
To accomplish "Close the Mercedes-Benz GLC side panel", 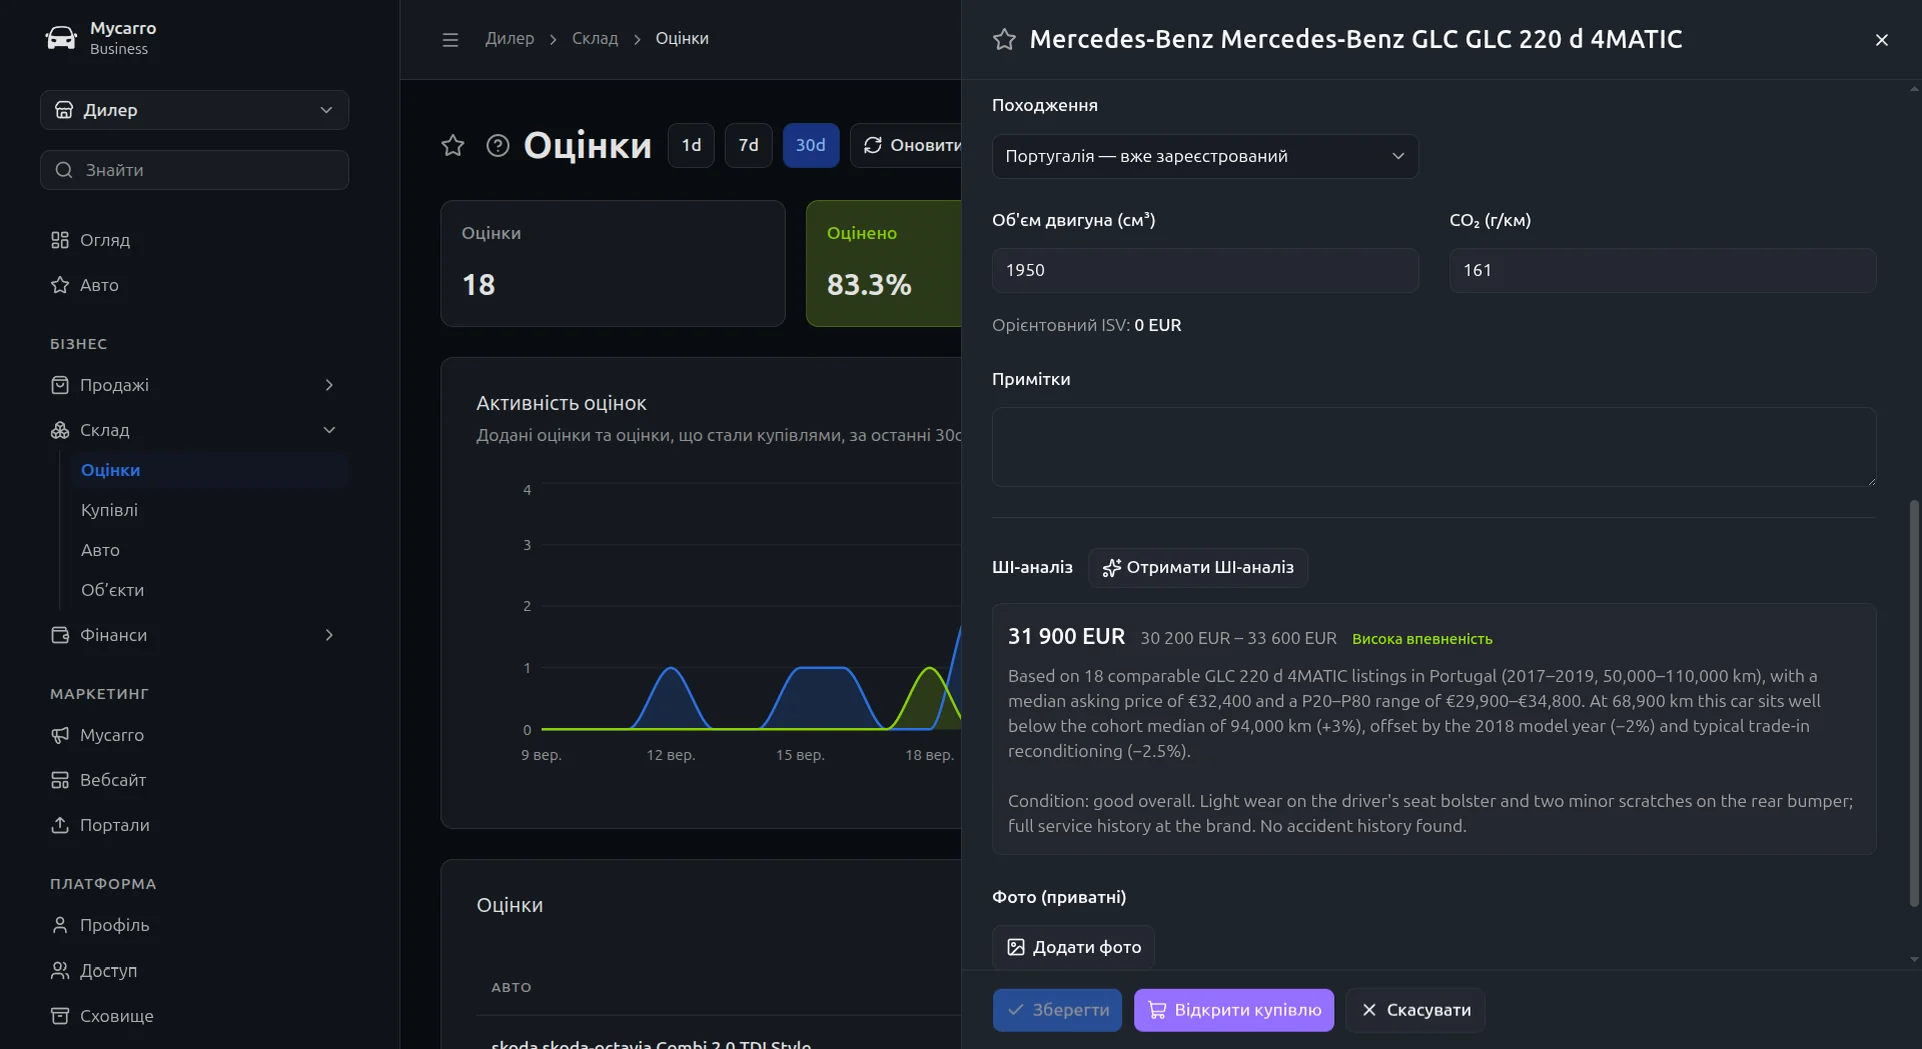I will [1881, 40].
